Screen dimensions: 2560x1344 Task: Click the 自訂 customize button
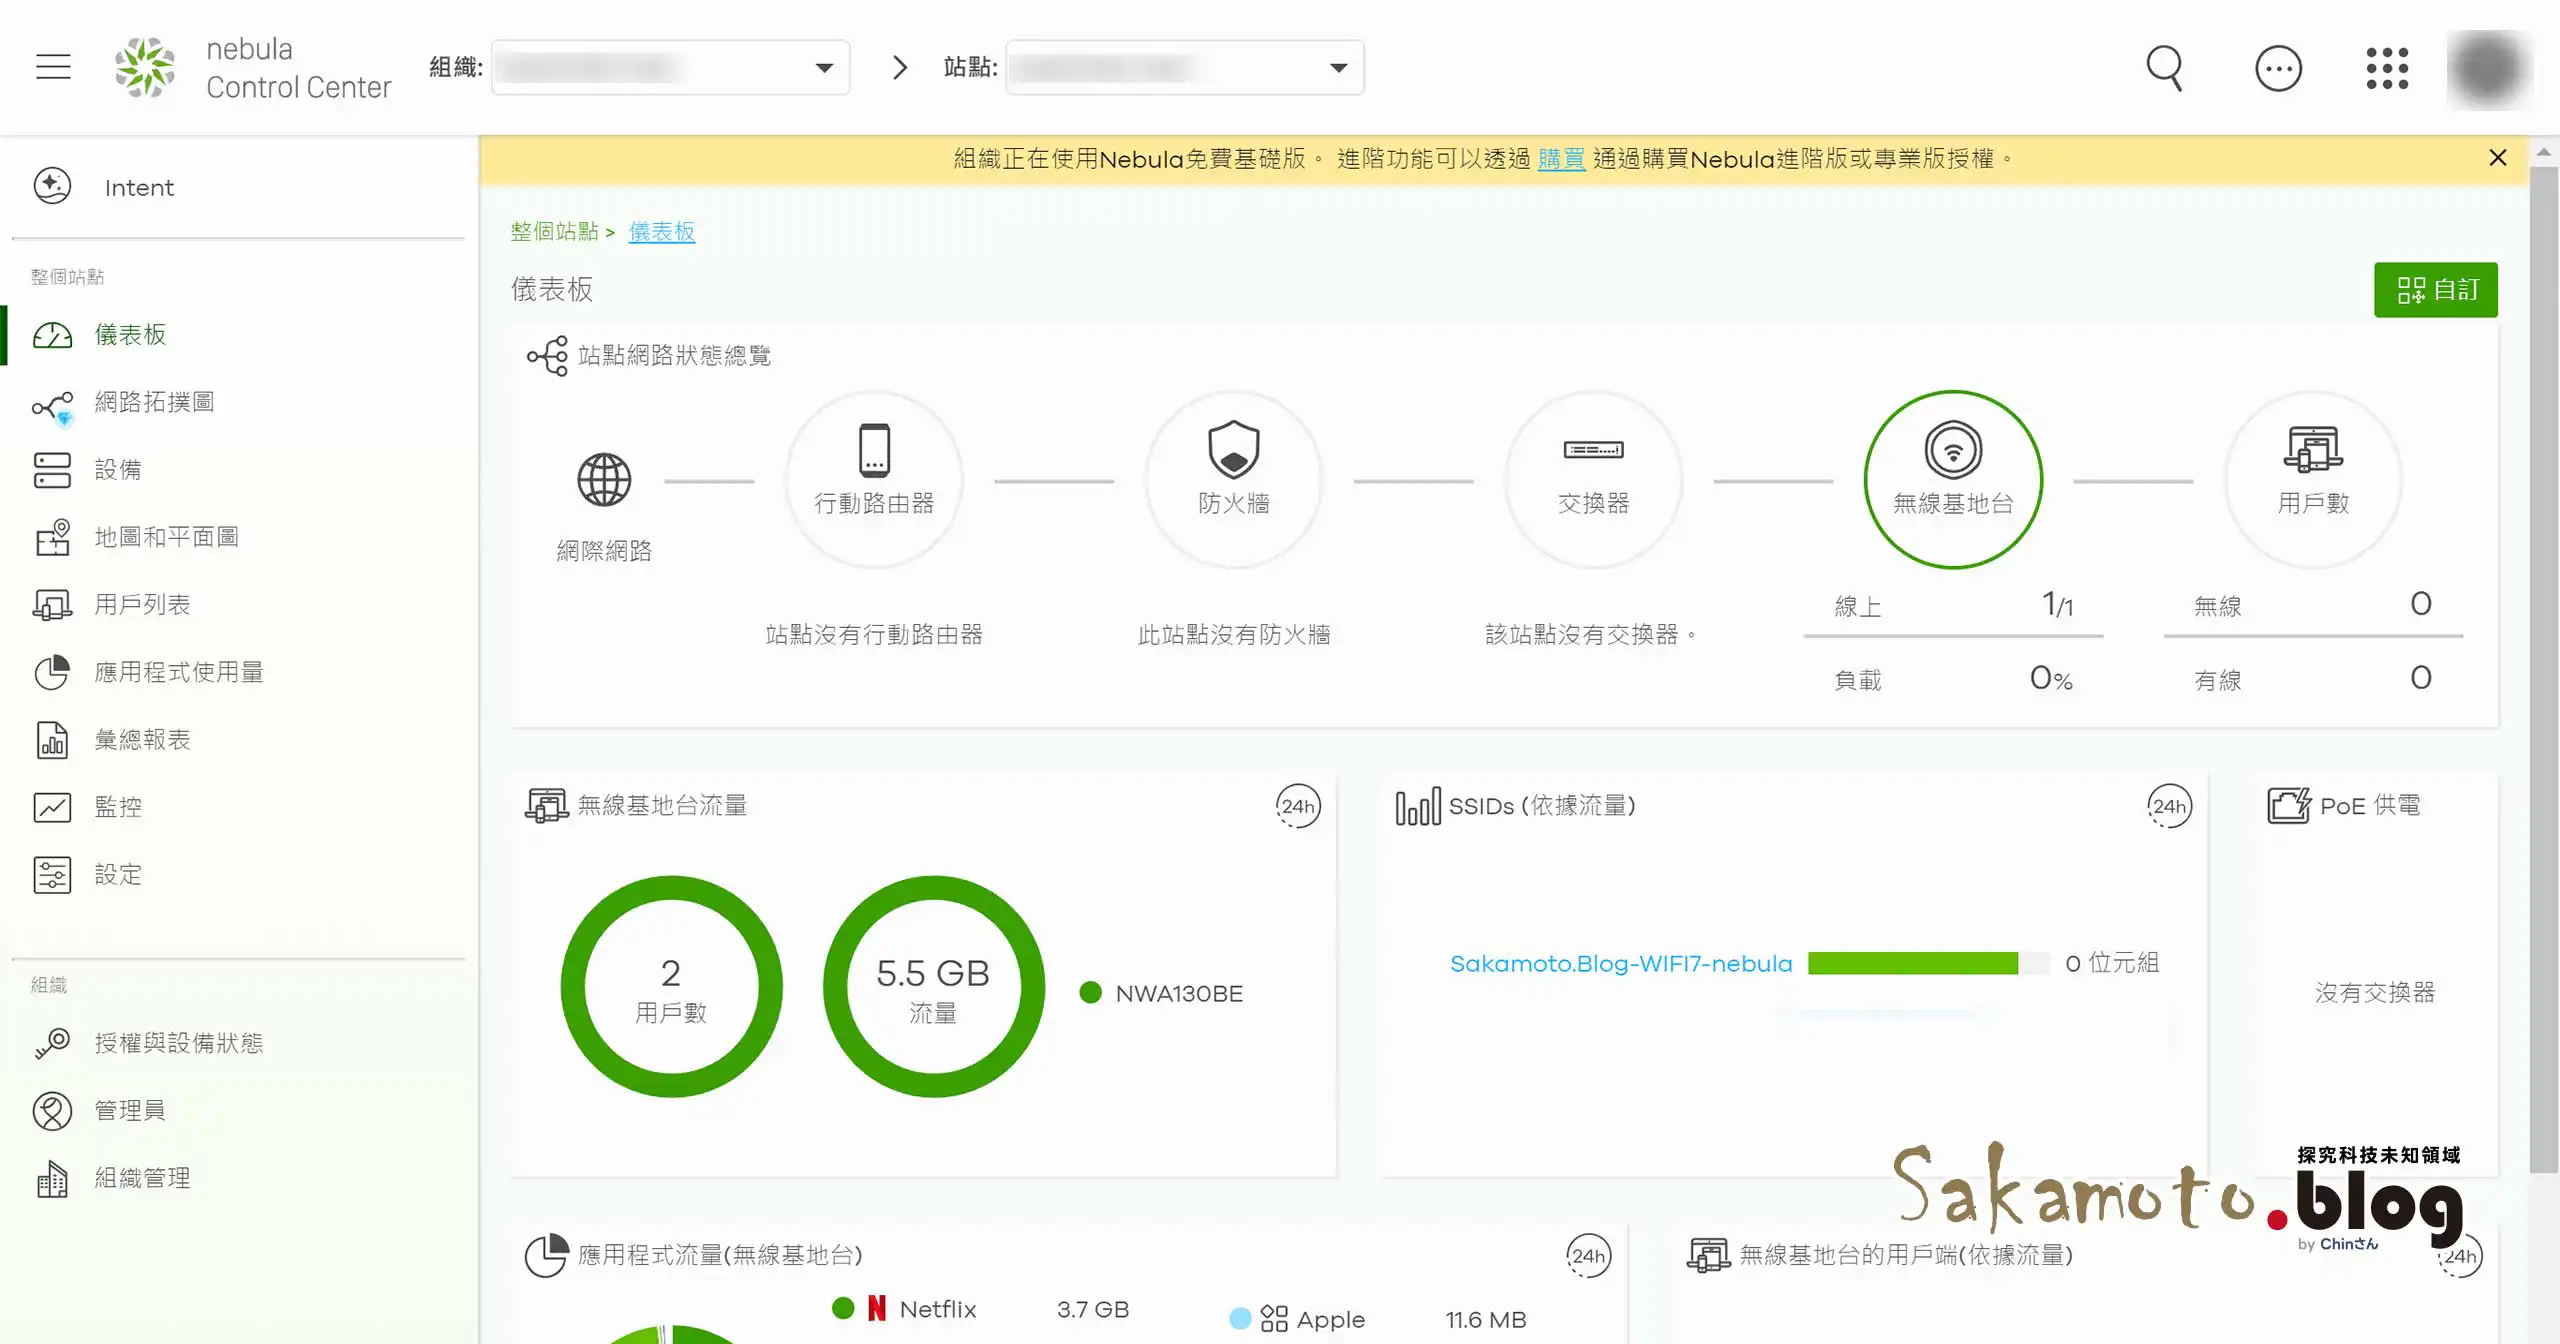click(x=2436, y=289)
